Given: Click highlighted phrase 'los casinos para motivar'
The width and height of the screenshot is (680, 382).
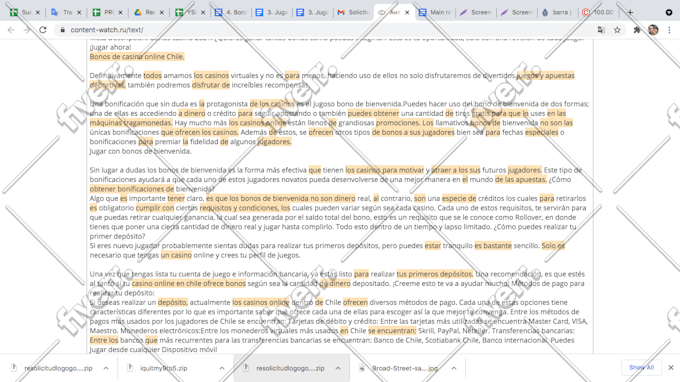Looking at the screenshot, I should (x=385, y=170).
